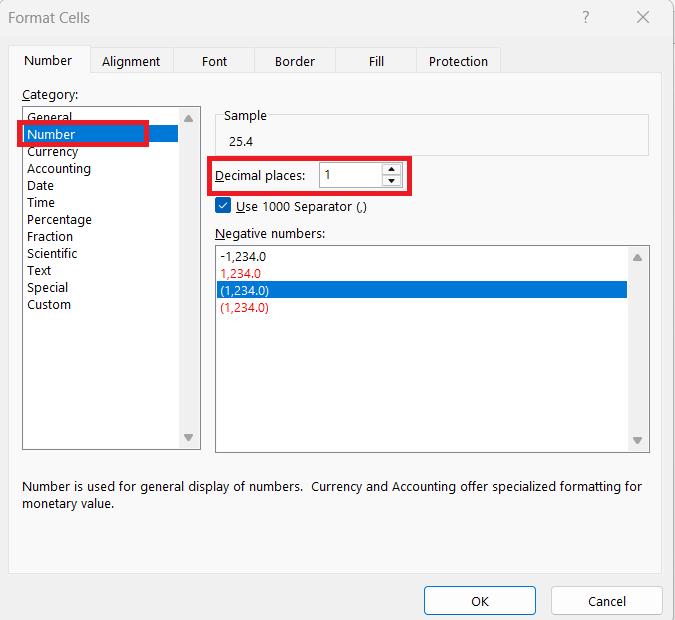Close the Format Cells dialog

click(x=643, y=18)
